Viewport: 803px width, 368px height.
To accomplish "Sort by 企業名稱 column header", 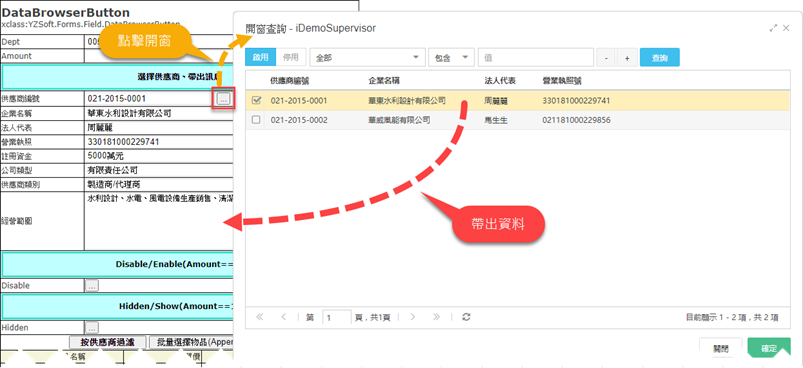I will (384, 81).
